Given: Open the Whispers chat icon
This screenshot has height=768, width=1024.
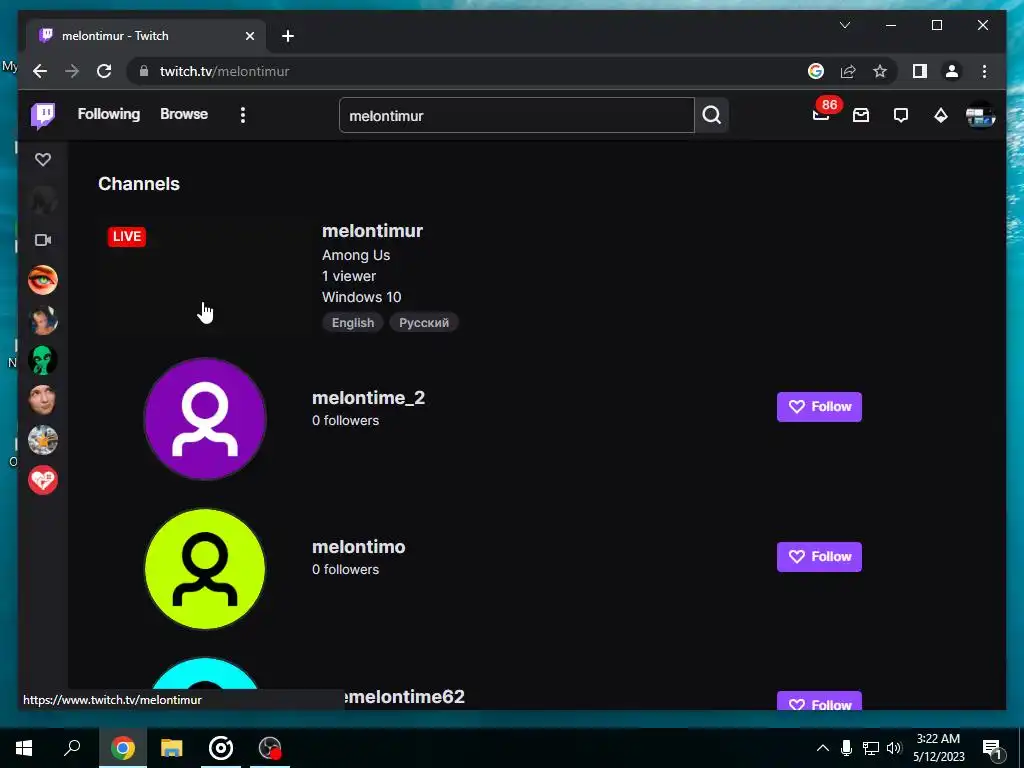Looking at the screenshot, I should click(x=901, y=116).
